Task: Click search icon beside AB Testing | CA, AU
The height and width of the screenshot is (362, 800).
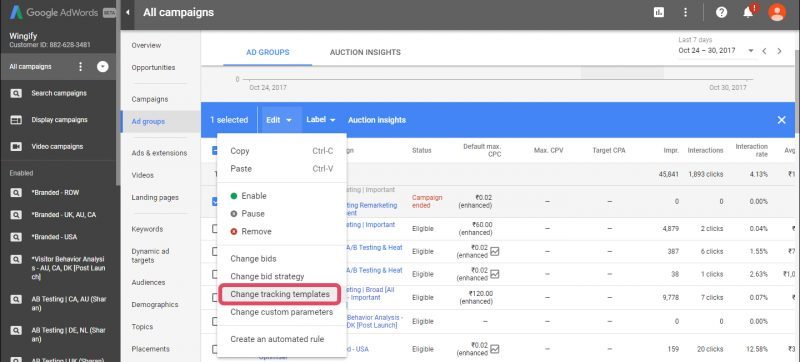Action: pyautogui.click(x=16, y=299)
